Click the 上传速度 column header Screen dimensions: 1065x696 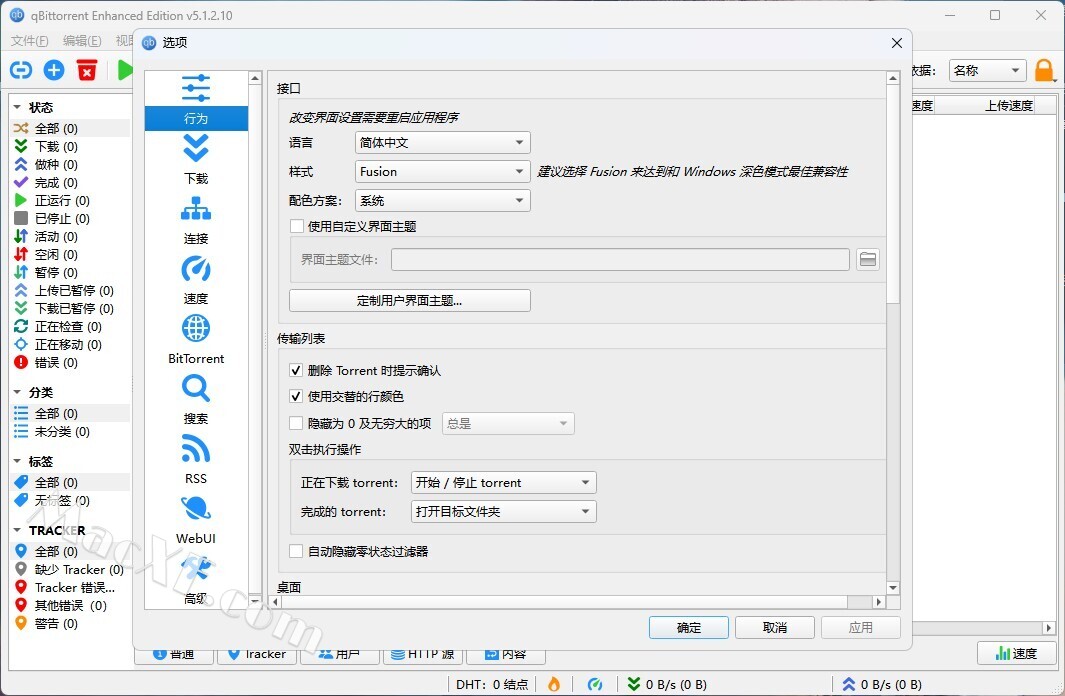tap(1009, 105)
